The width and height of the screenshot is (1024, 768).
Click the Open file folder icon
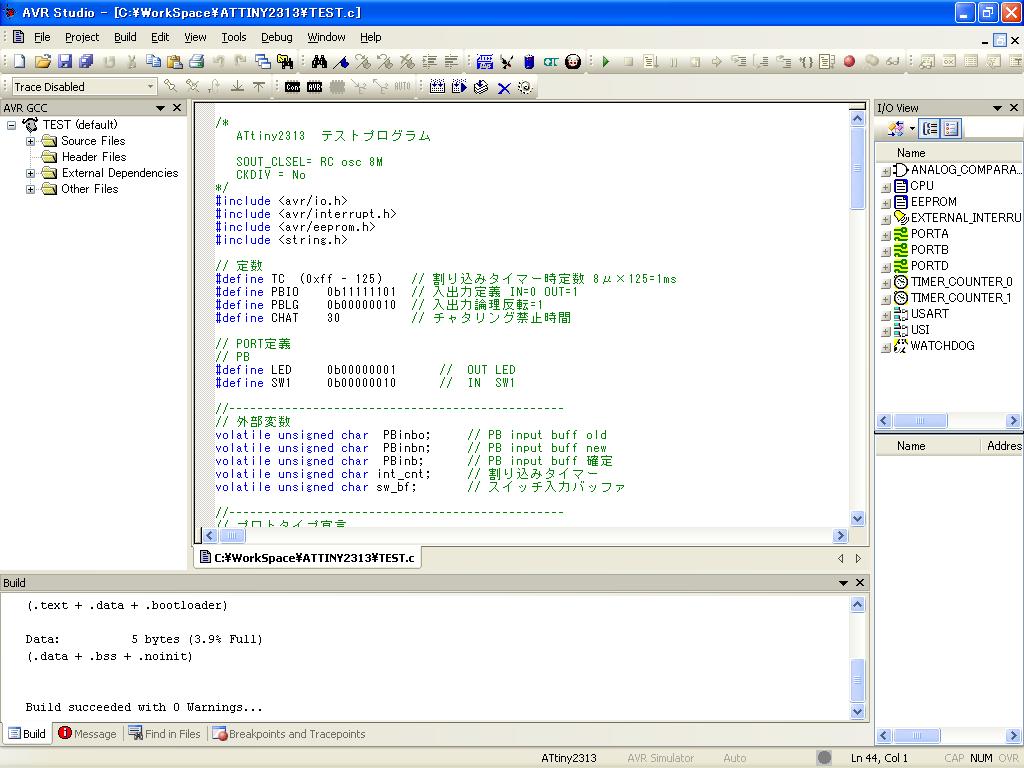pyautogui.click(x=42, y=62)
